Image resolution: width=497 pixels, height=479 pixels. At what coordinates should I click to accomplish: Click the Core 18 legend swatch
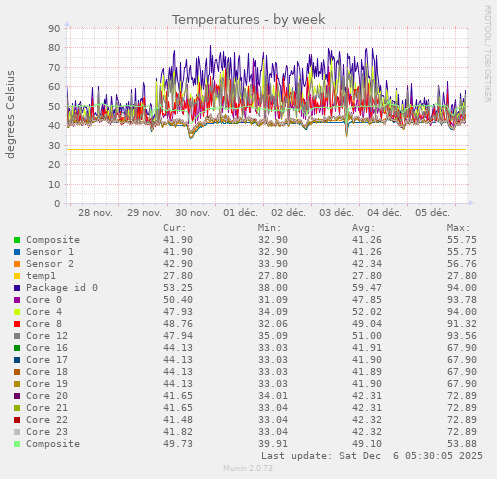pyautogui.click(x=17, y=372)
